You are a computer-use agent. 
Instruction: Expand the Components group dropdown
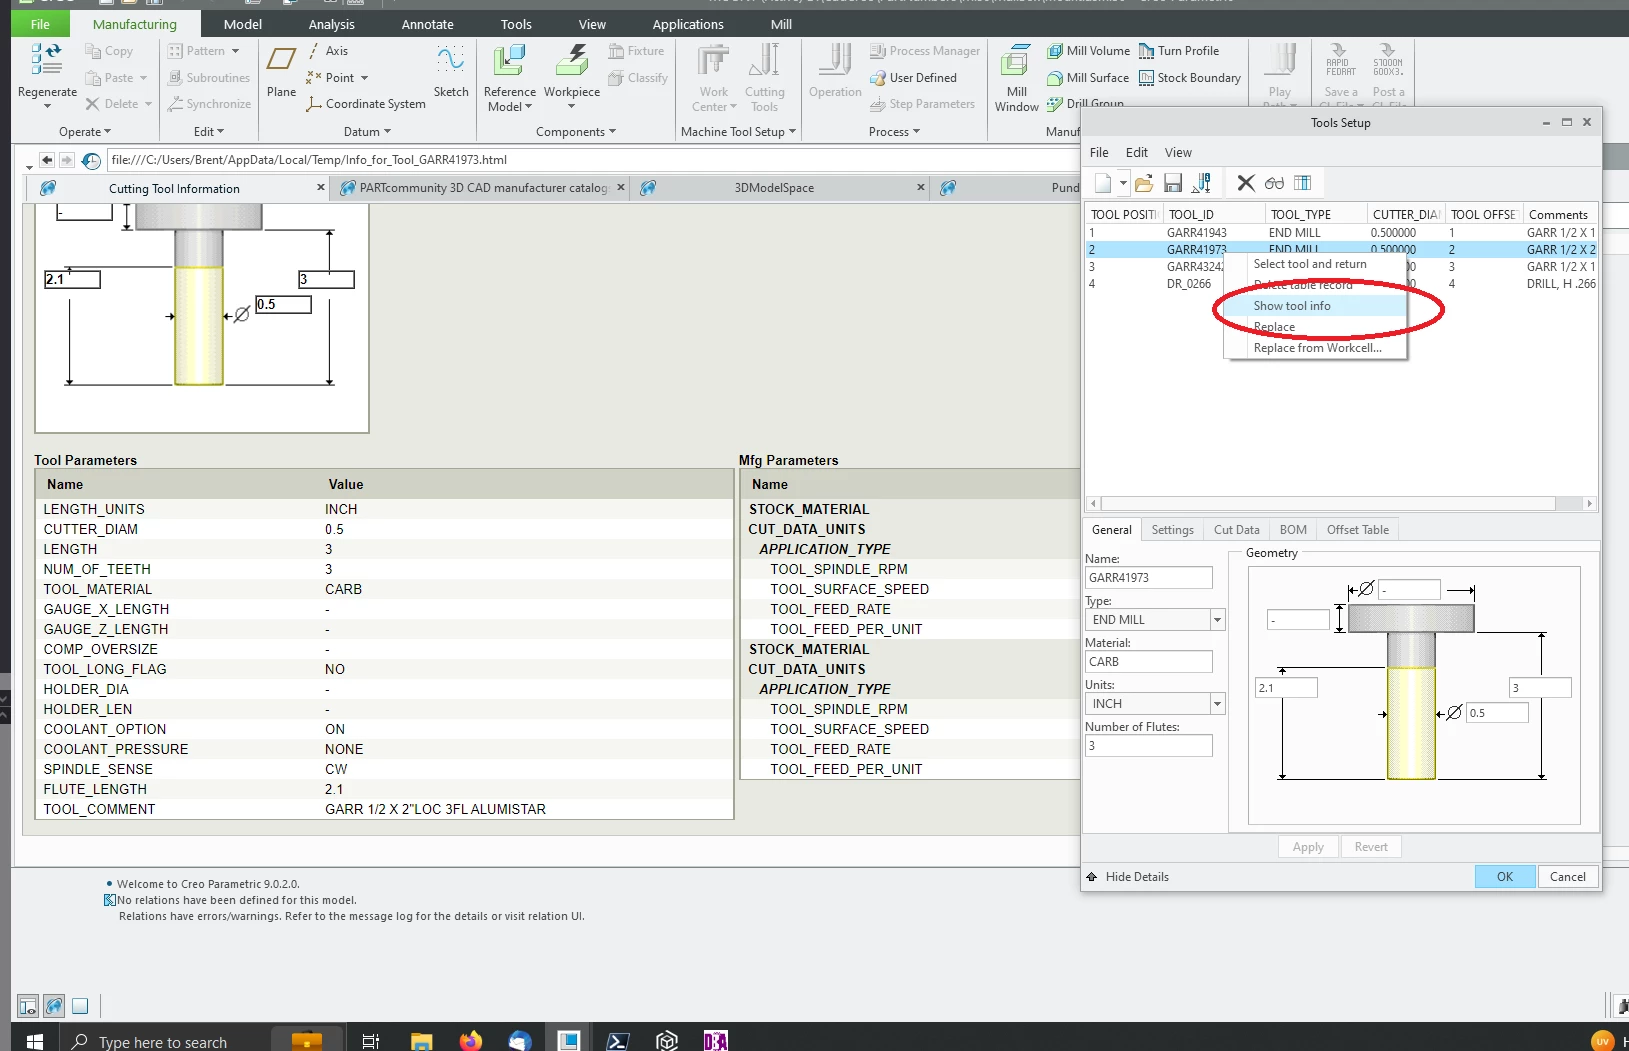click(x=576, y=132)
